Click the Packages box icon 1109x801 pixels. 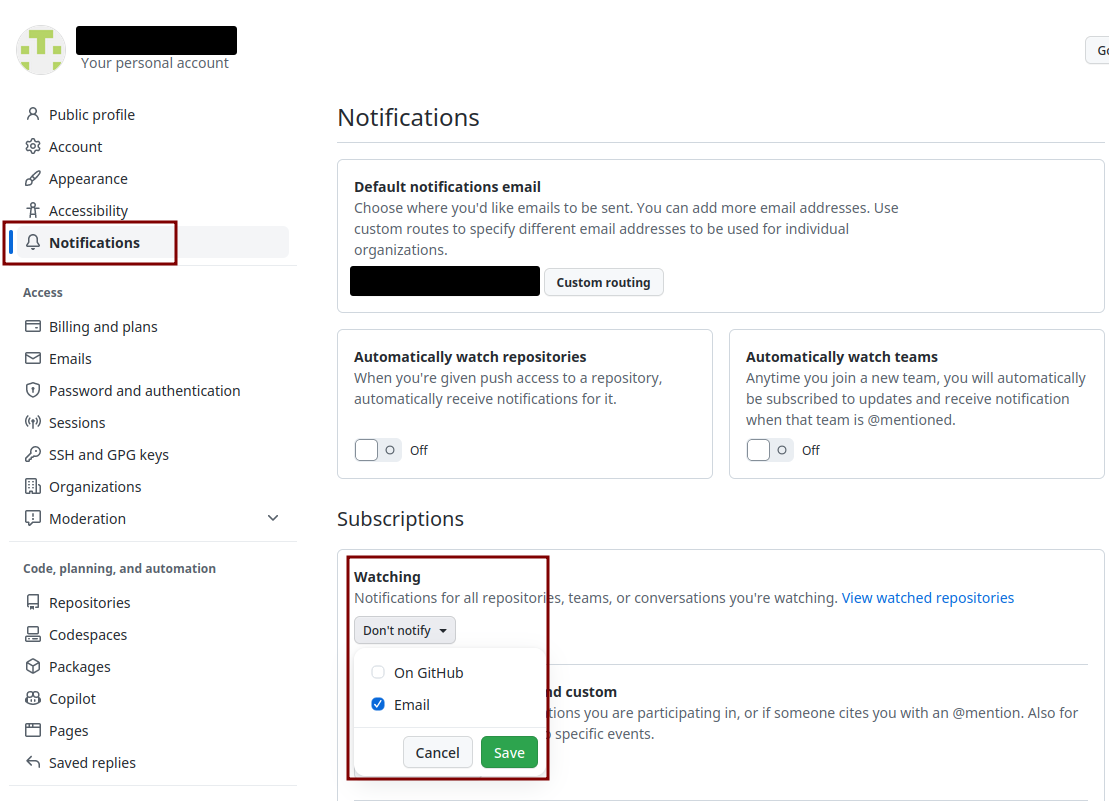click(33, 666)
